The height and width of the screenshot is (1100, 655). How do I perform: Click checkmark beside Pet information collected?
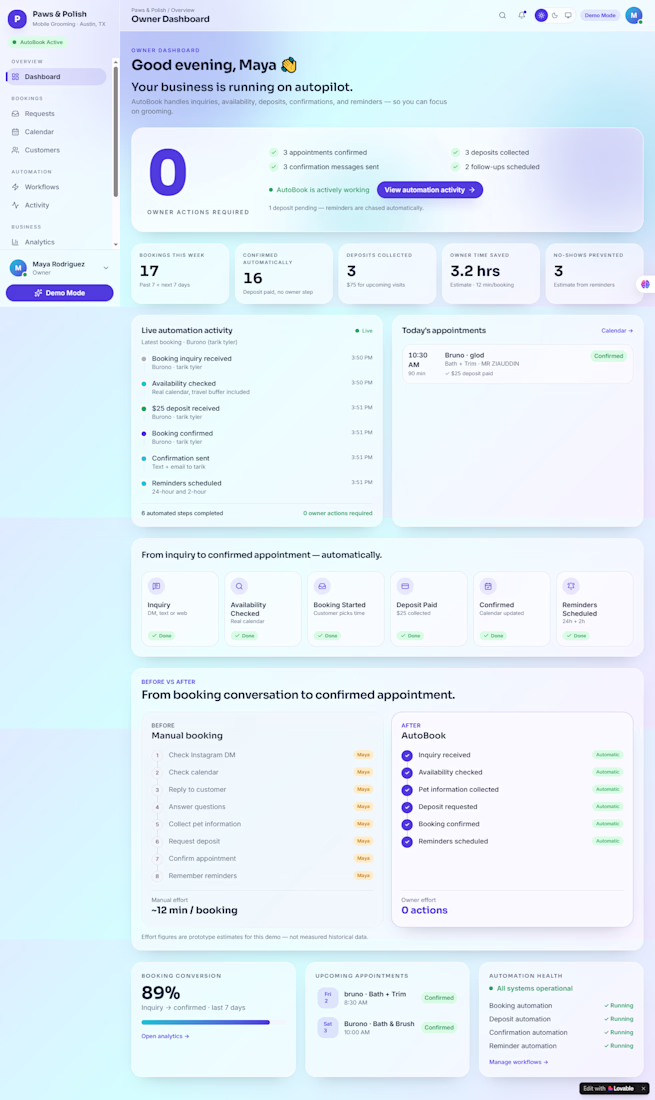407,790
